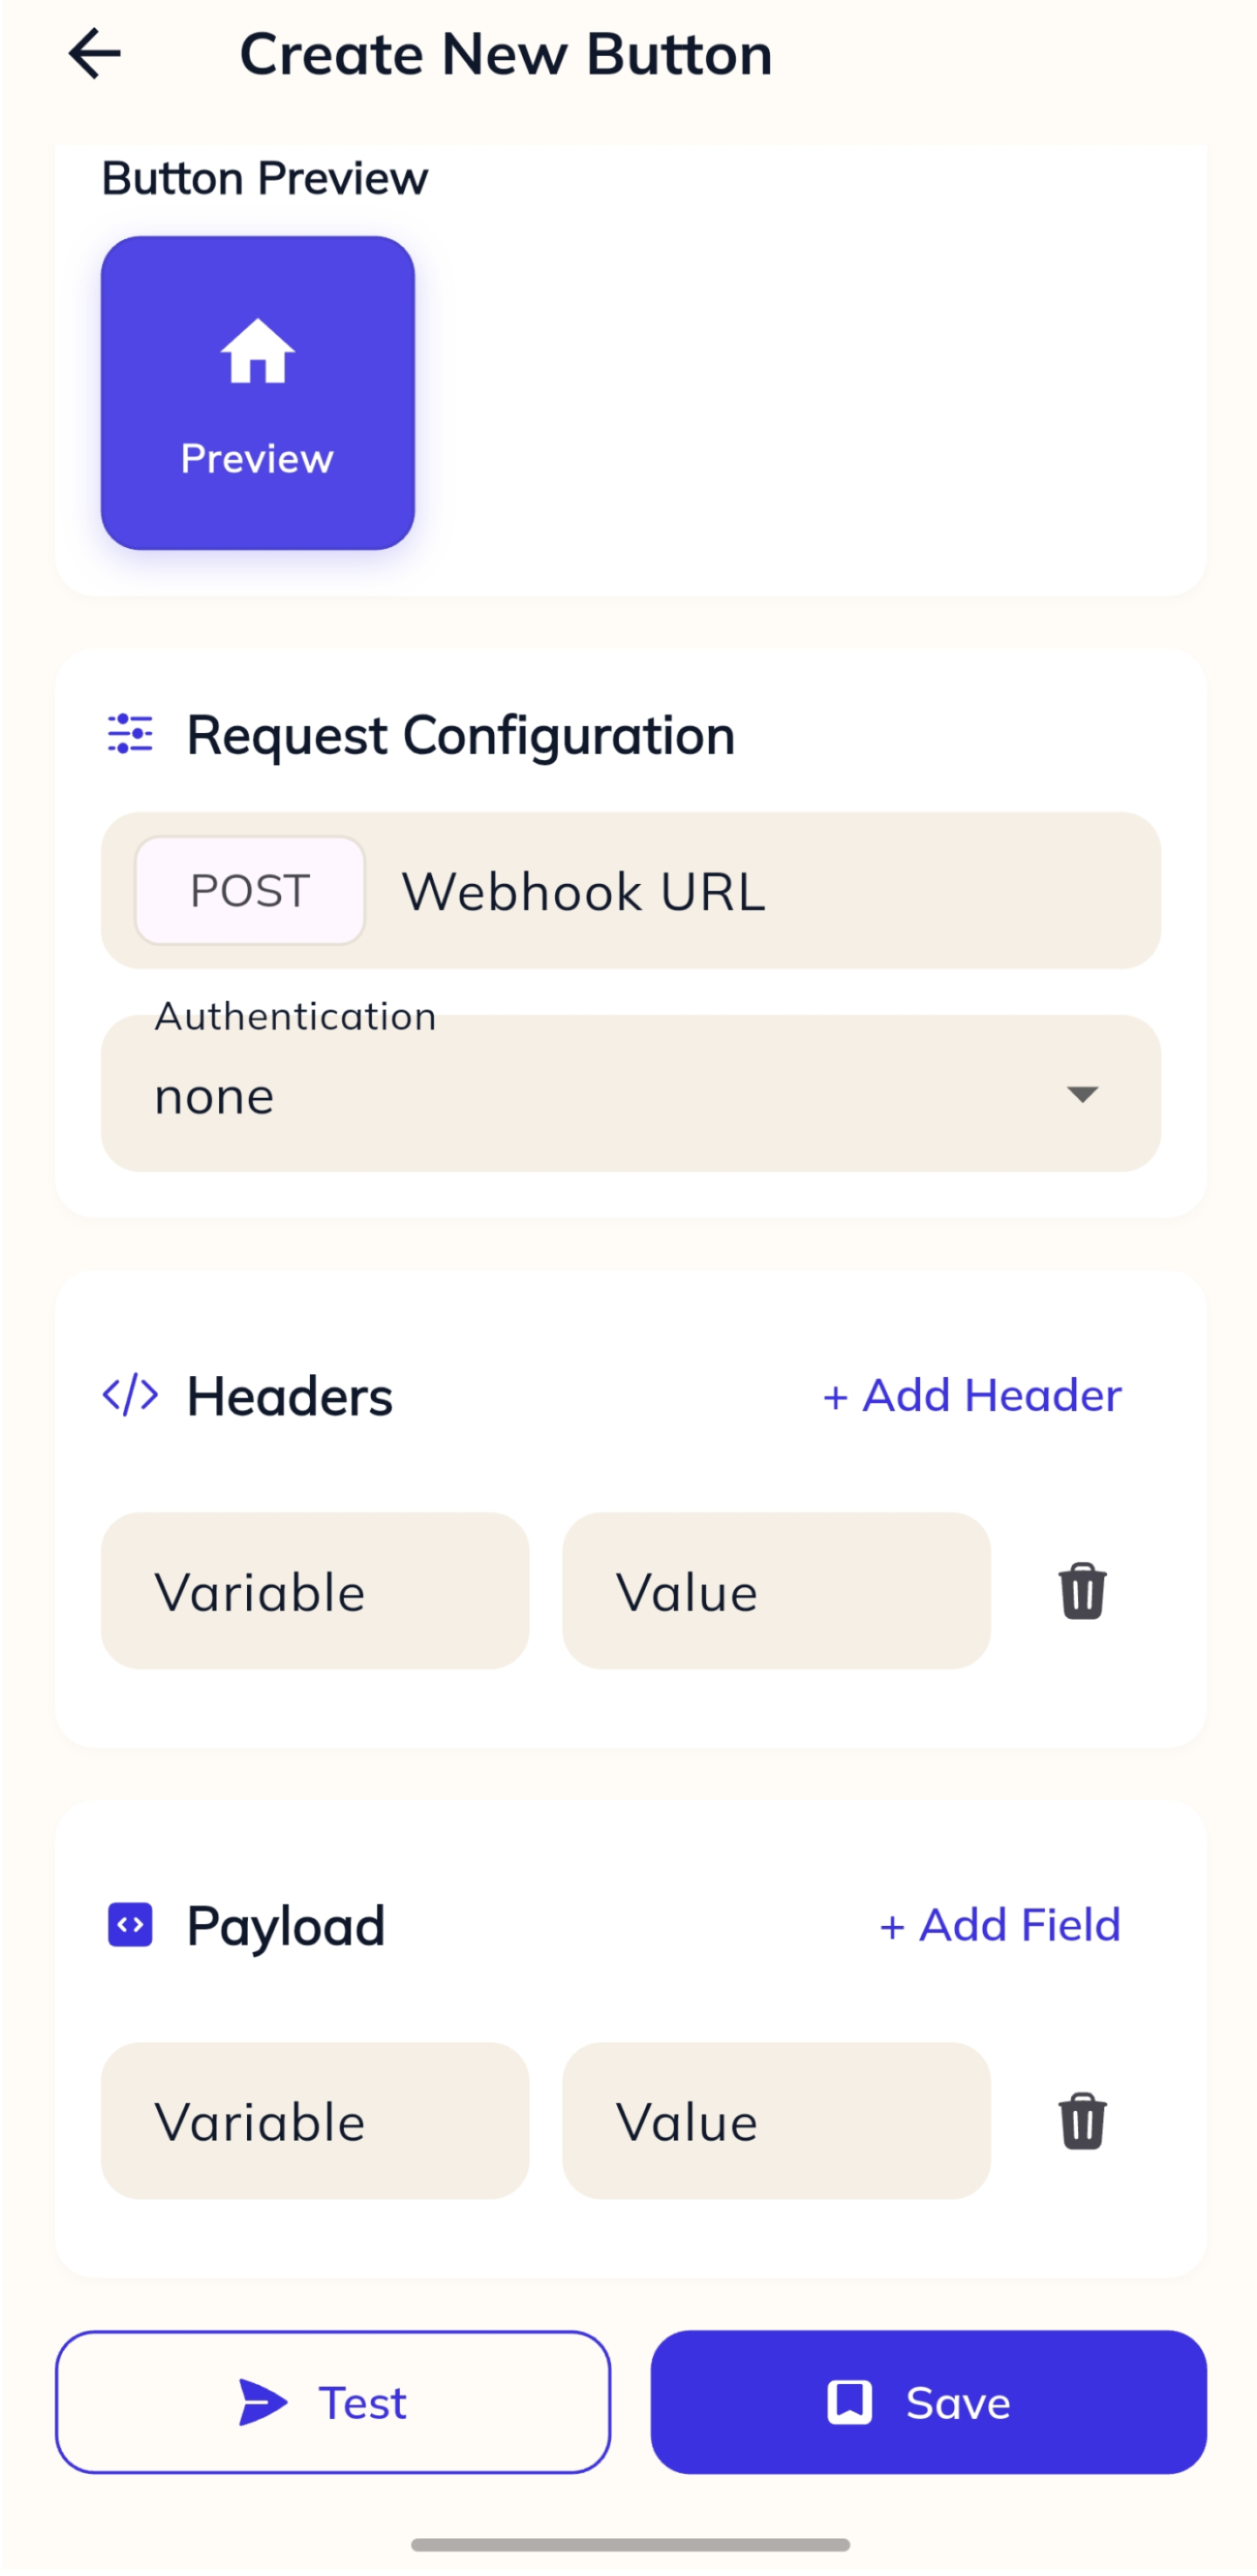
Task: Click the back arrow to leave Create New Button
Action: [x=95, y=54]
